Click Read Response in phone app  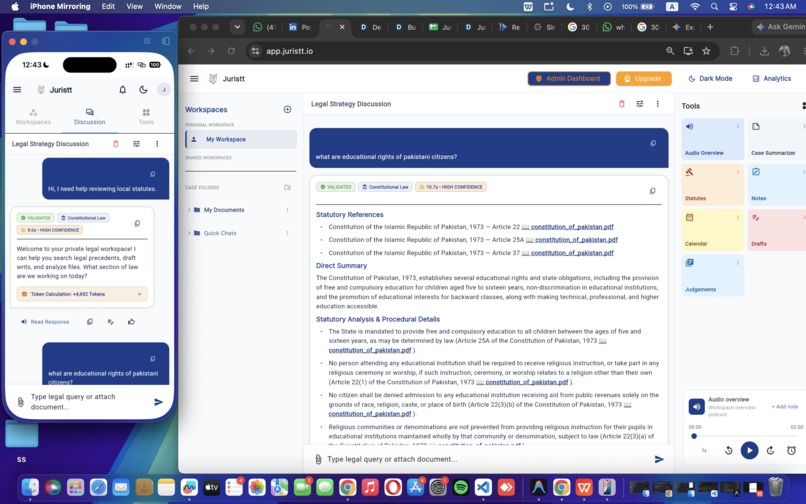pyautogui.click(x=45, y=322)
